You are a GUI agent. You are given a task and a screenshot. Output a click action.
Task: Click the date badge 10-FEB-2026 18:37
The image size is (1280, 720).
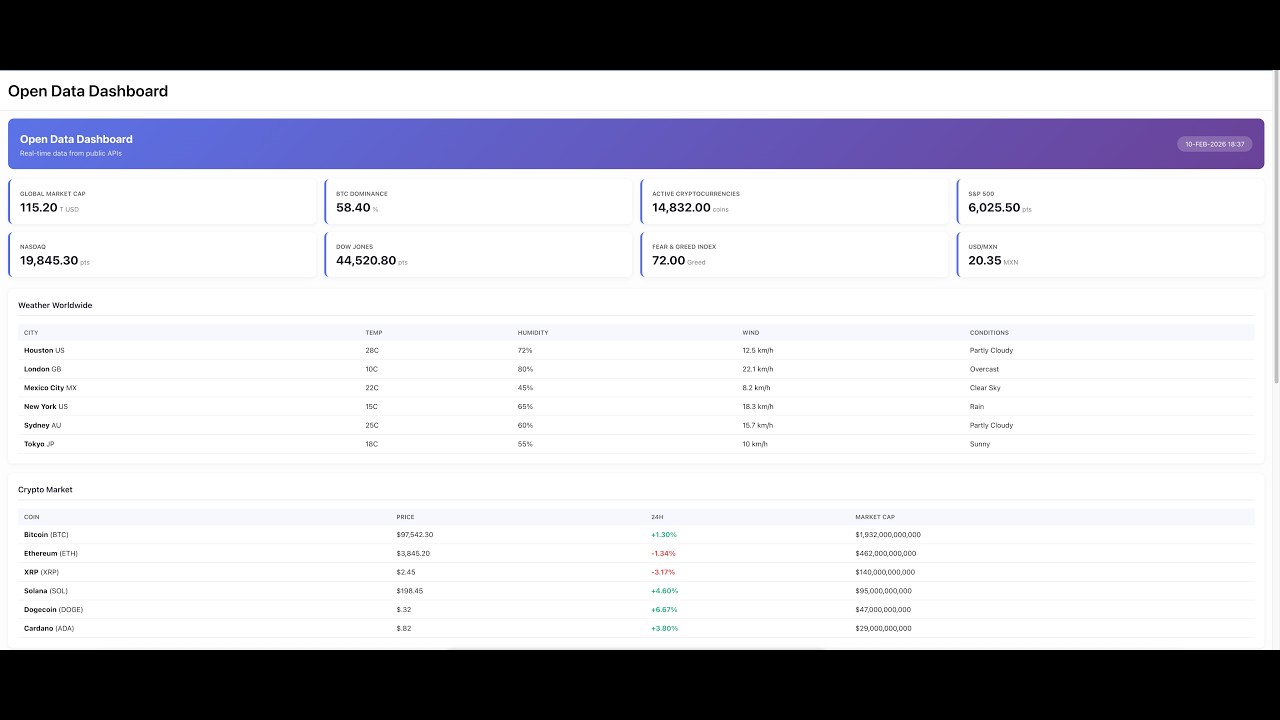(x=1214, y=144)
